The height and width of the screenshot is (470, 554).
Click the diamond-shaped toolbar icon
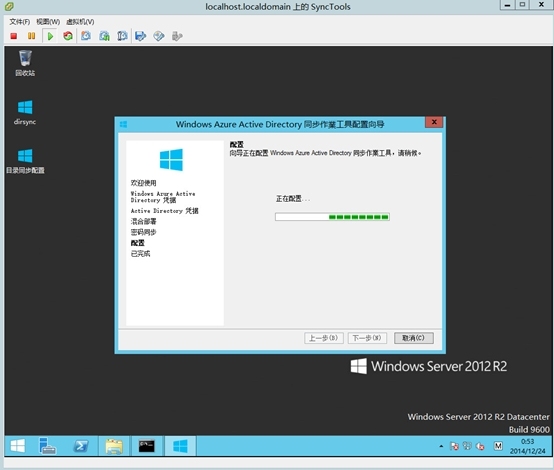click(x=159, y=36)
